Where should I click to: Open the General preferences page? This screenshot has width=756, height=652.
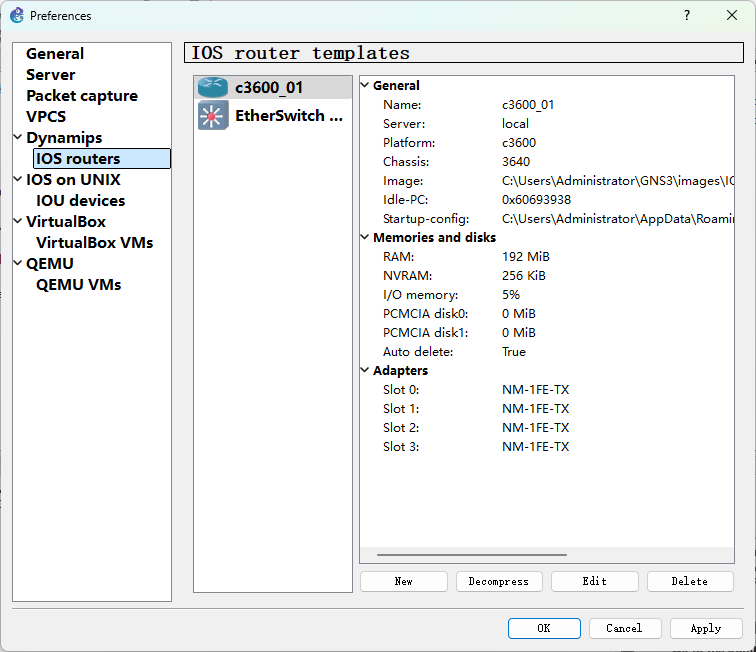click(55, 54)
